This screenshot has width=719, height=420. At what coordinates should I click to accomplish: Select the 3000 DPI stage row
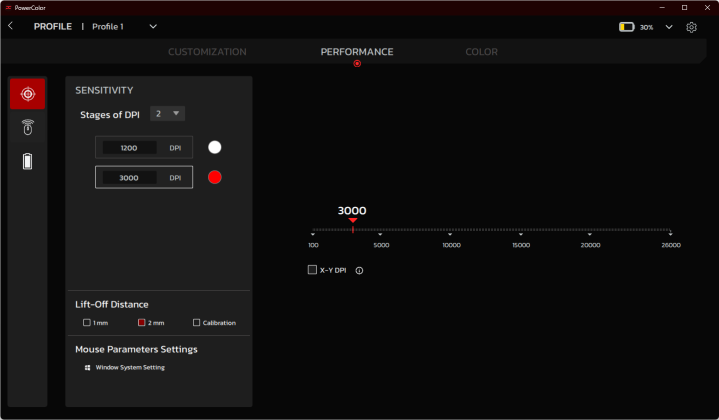point(144,177)
